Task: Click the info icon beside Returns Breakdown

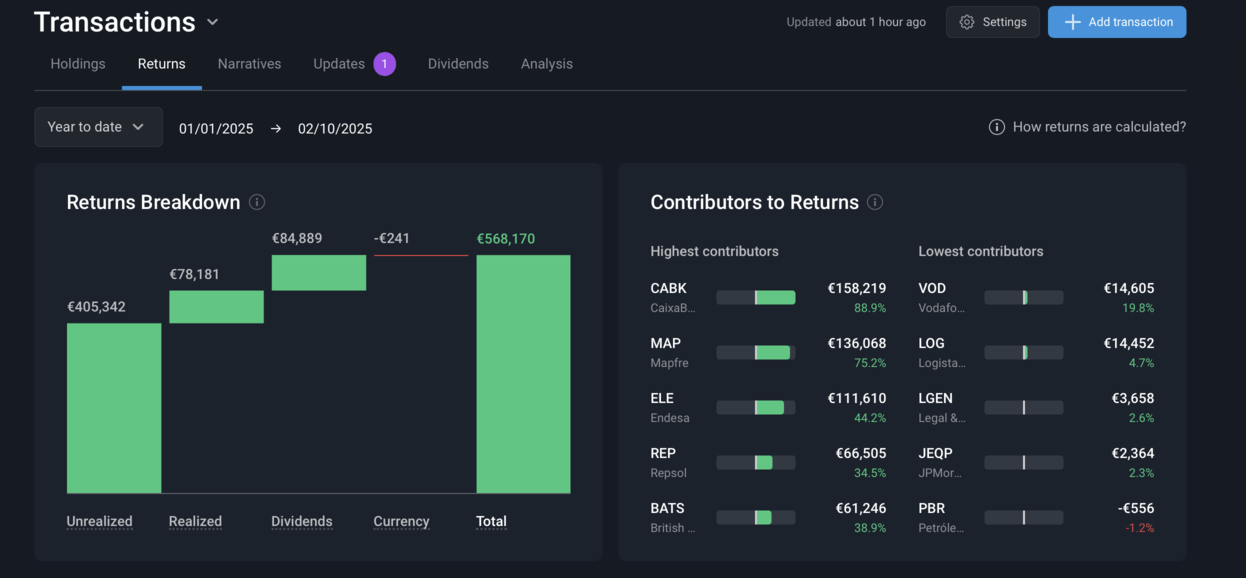Action: pos(257,202)
